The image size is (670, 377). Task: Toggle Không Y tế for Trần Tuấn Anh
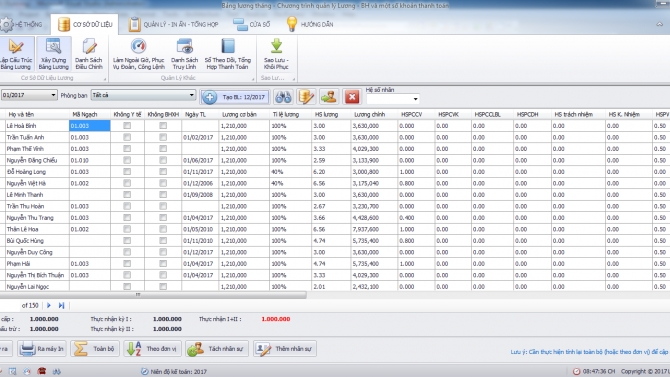click(x=127, y=137)
